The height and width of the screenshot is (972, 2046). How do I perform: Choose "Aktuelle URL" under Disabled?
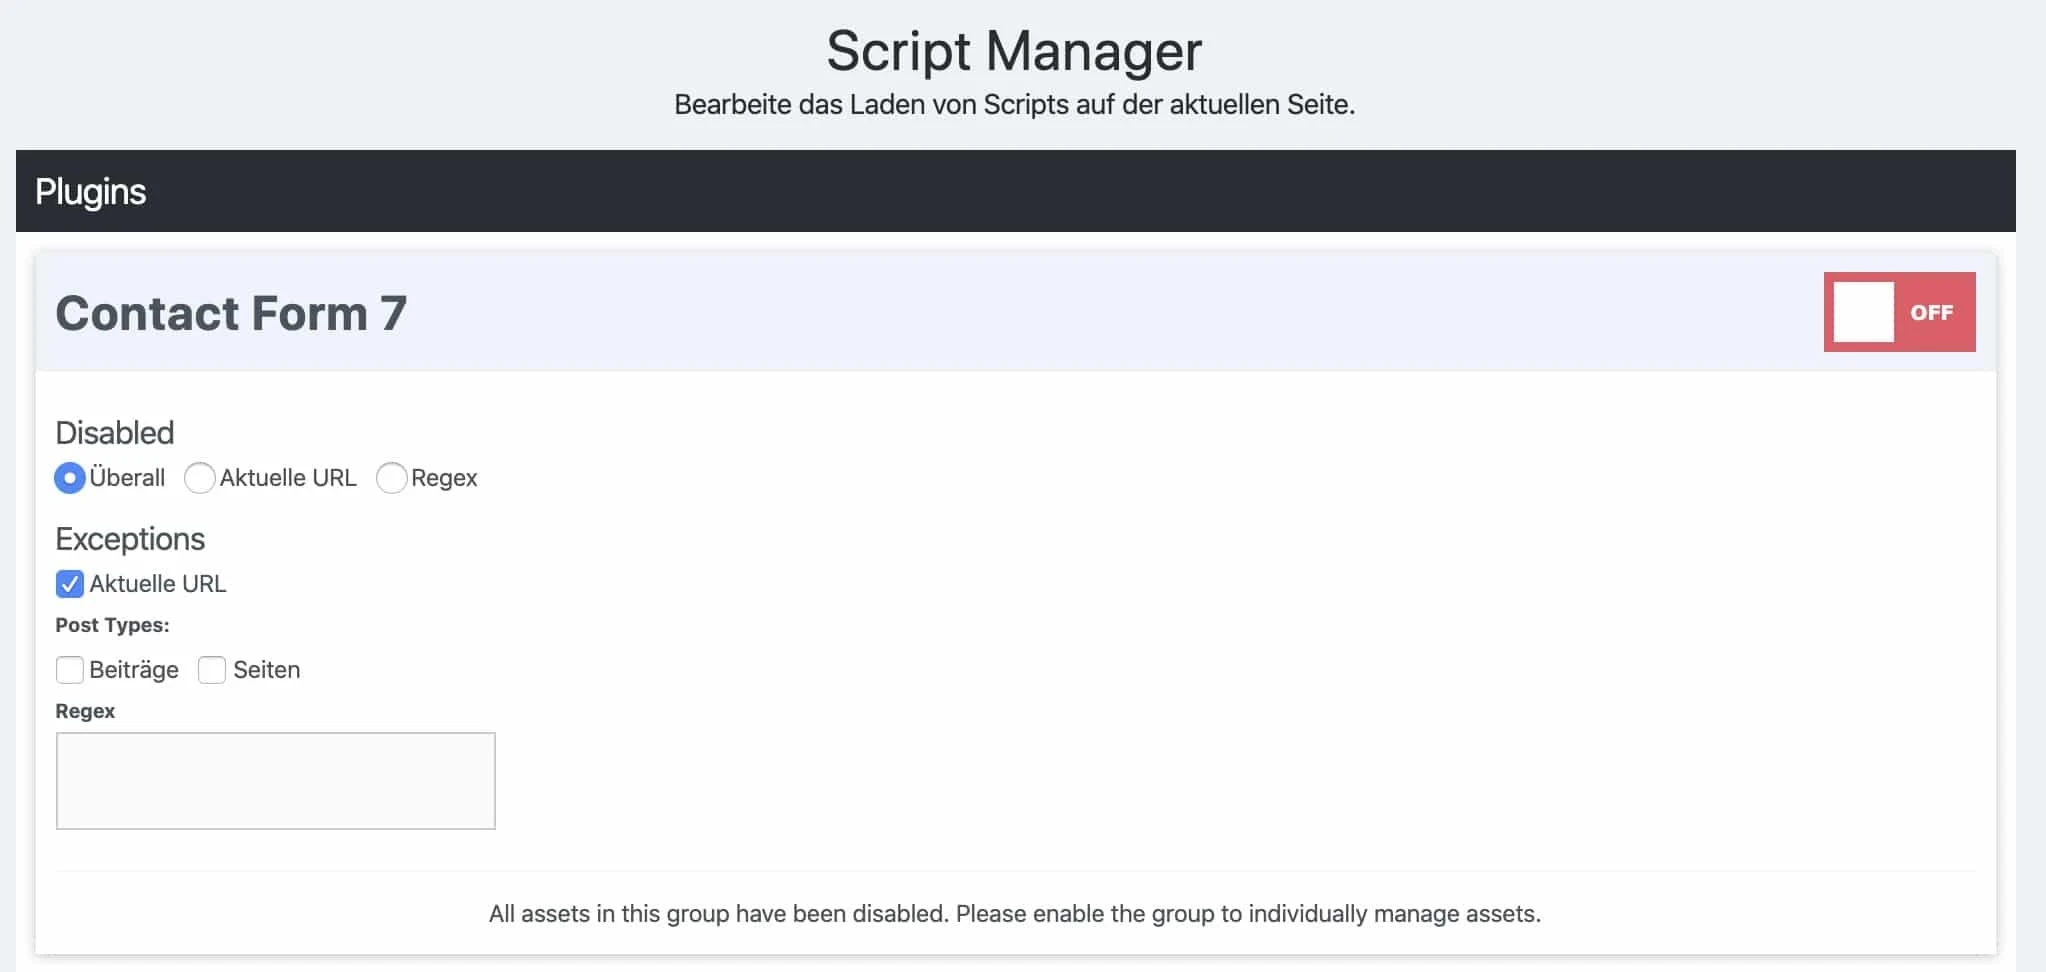[200, 478]
